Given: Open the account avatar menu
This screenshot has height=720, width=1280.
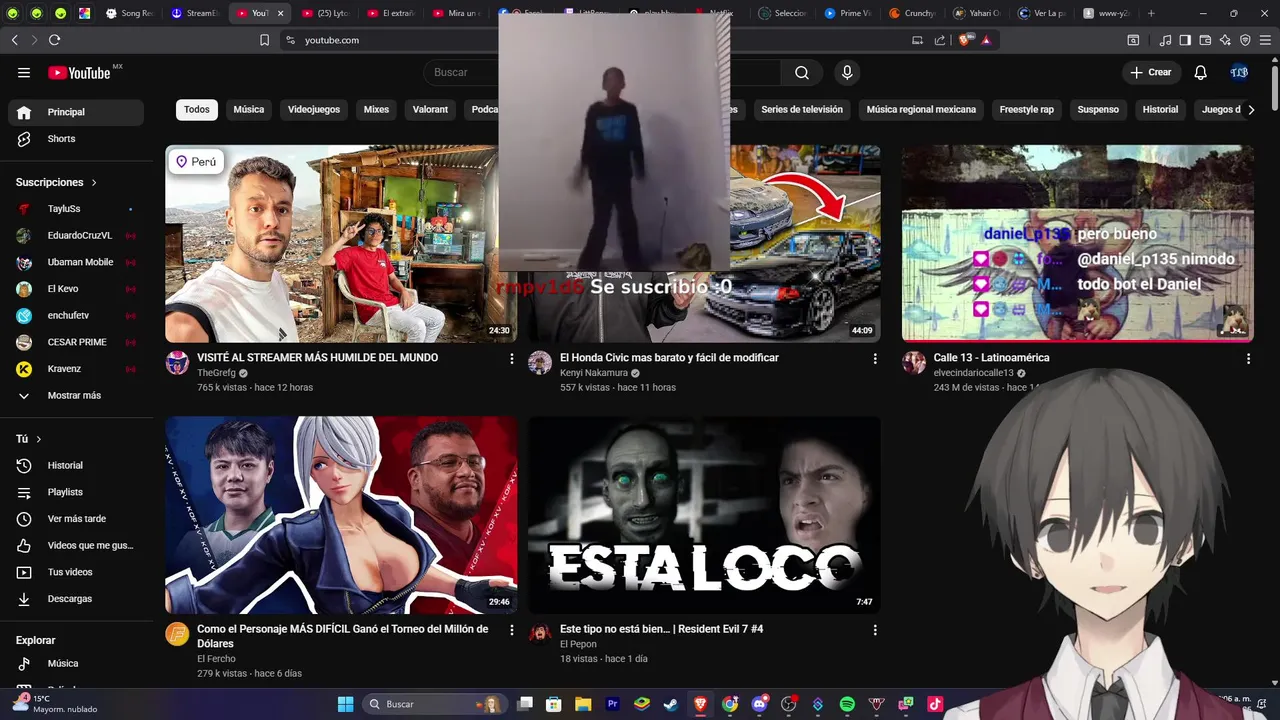Looking at the screenshot, I should coord(1239,72).
